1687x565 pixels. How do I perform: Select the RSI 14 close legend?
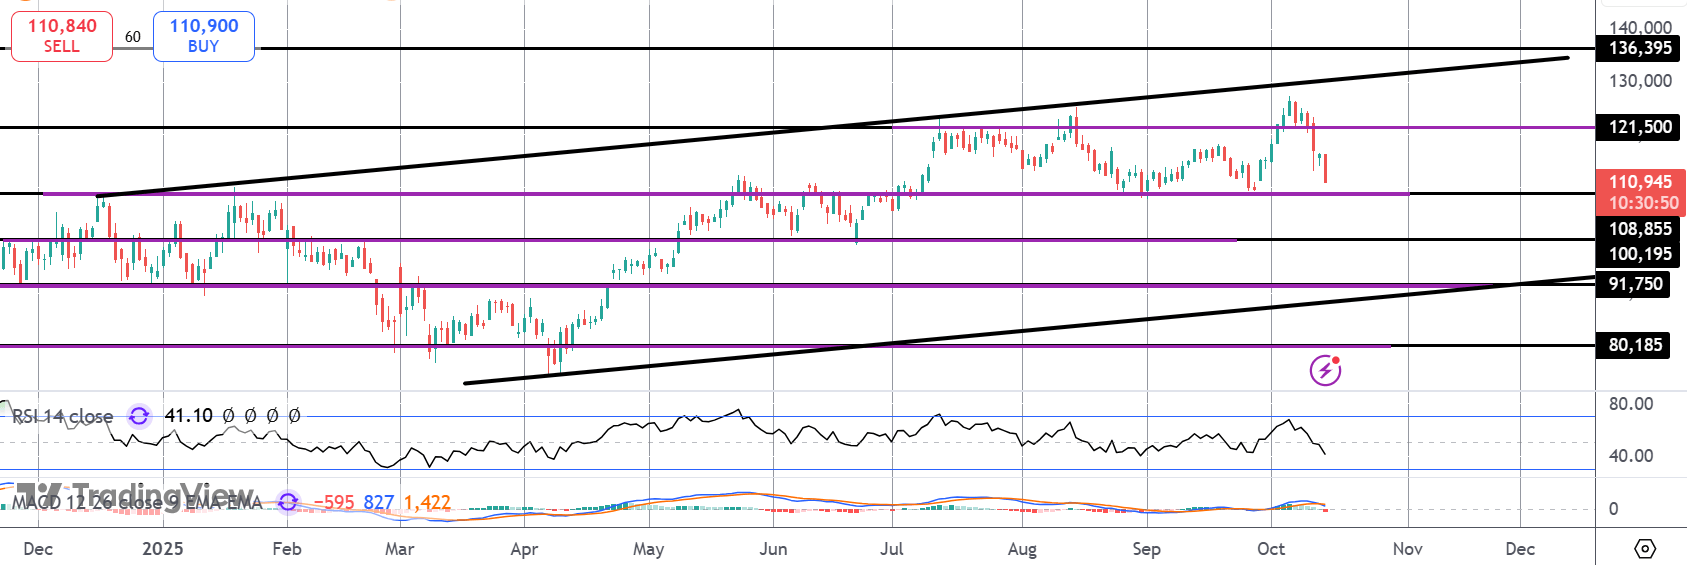(x=63, y=416)
